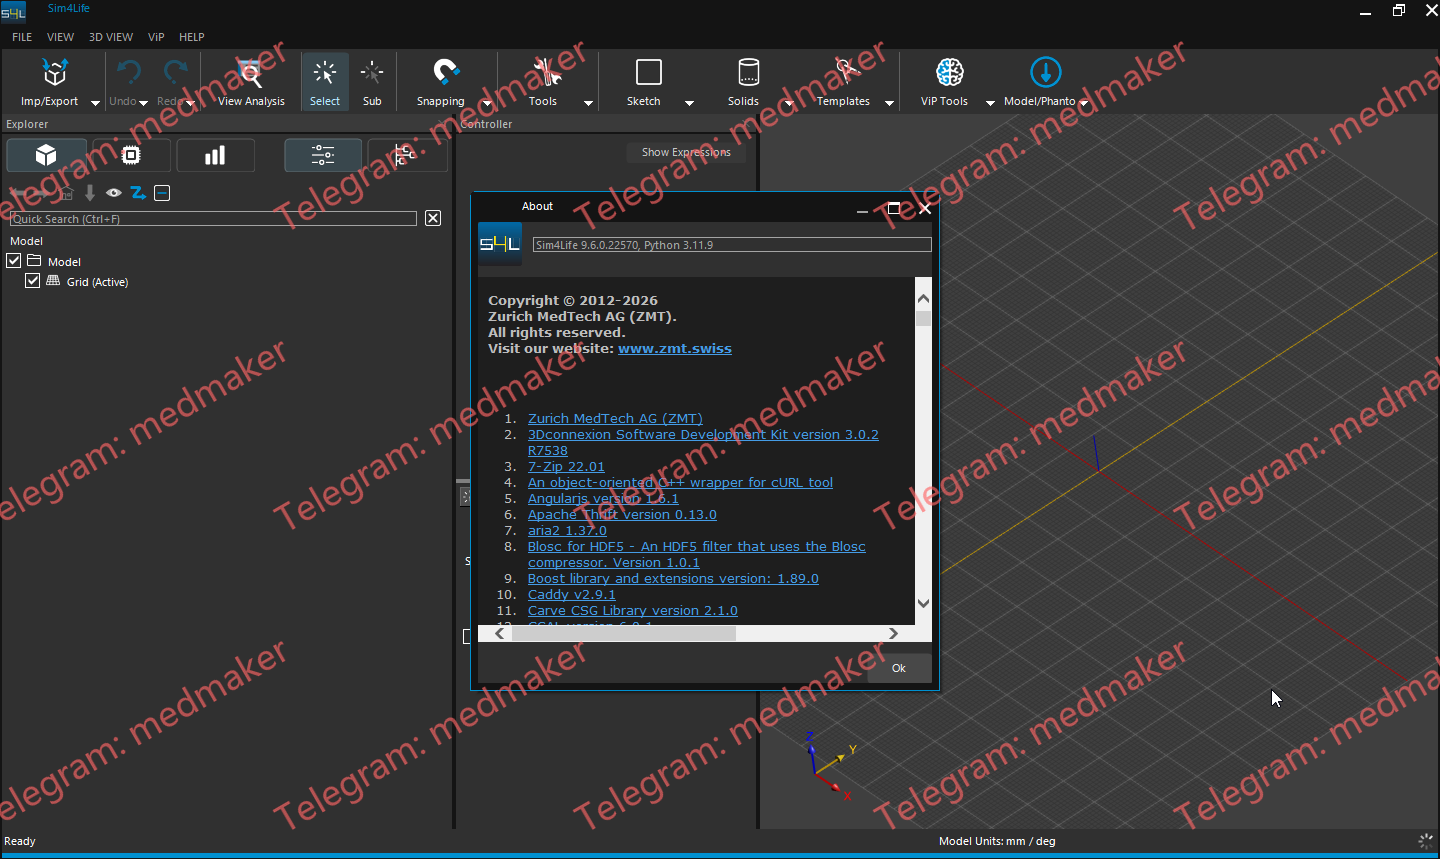1440x859 pixels.
Task: Open the Carve CSG Library version 2.1.0 link
Action: click(x=633, y=611)
